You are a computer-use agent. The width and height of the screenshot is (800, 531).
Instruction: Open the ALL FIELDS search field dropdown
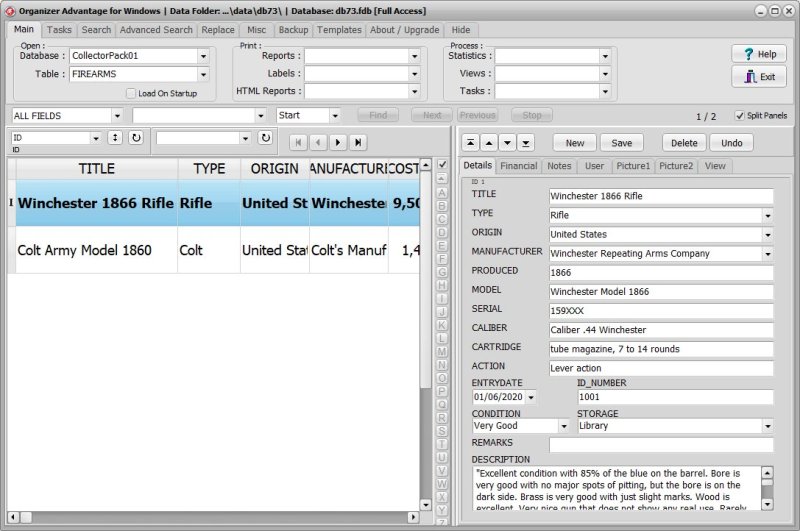117,116
